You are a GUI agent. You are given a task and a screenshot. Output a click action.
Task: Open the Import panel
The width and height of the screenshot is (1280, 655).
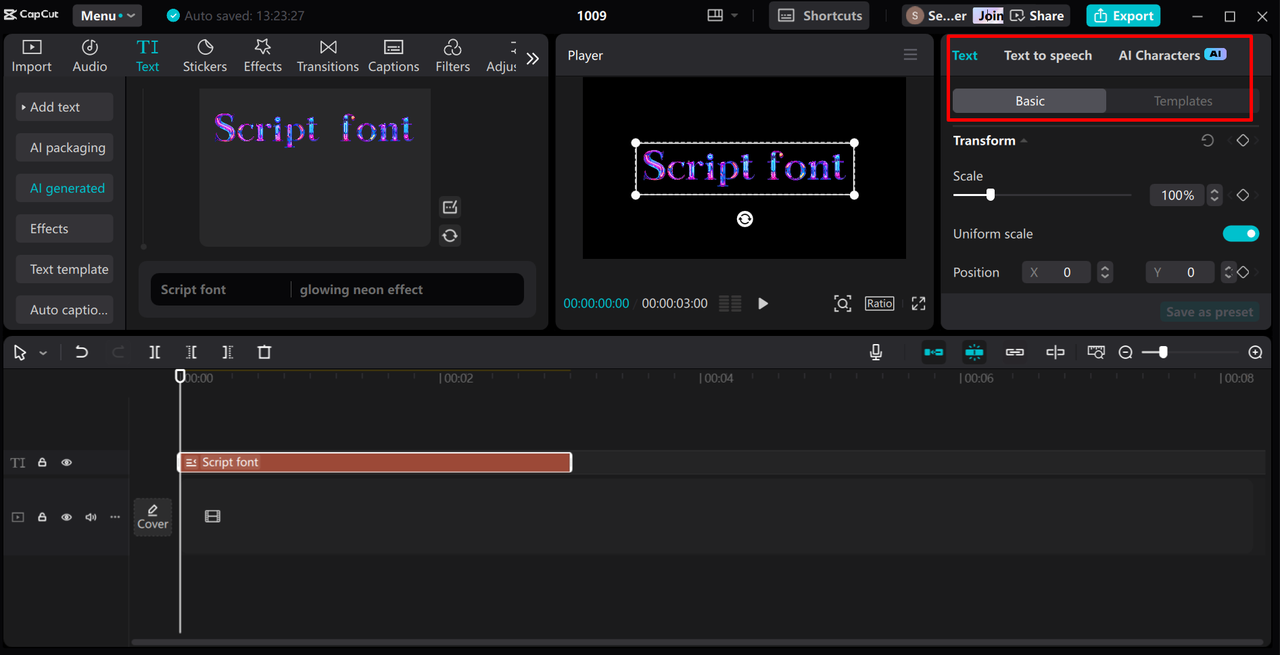point(31,56)
